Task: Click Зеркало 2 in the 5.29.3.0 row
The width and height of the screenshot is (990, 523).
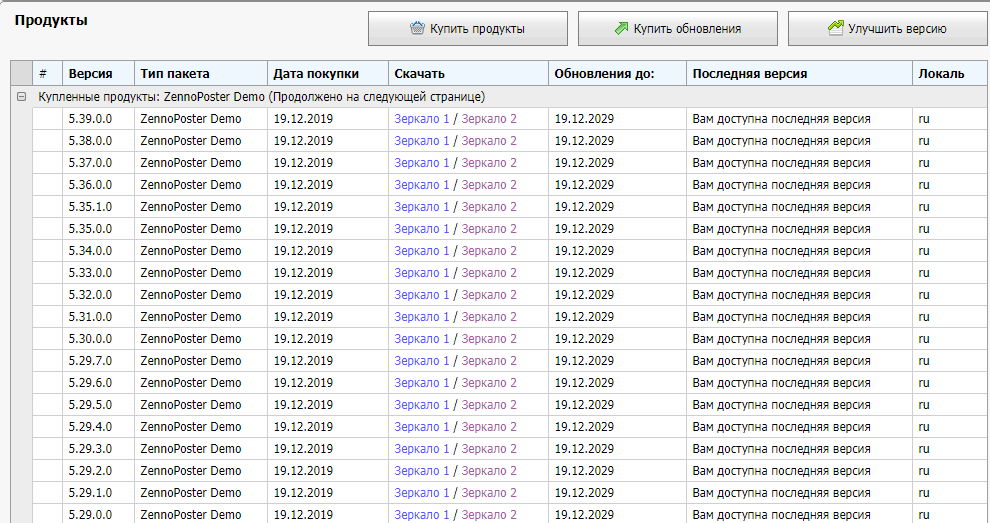Action: tap(489, 448)
